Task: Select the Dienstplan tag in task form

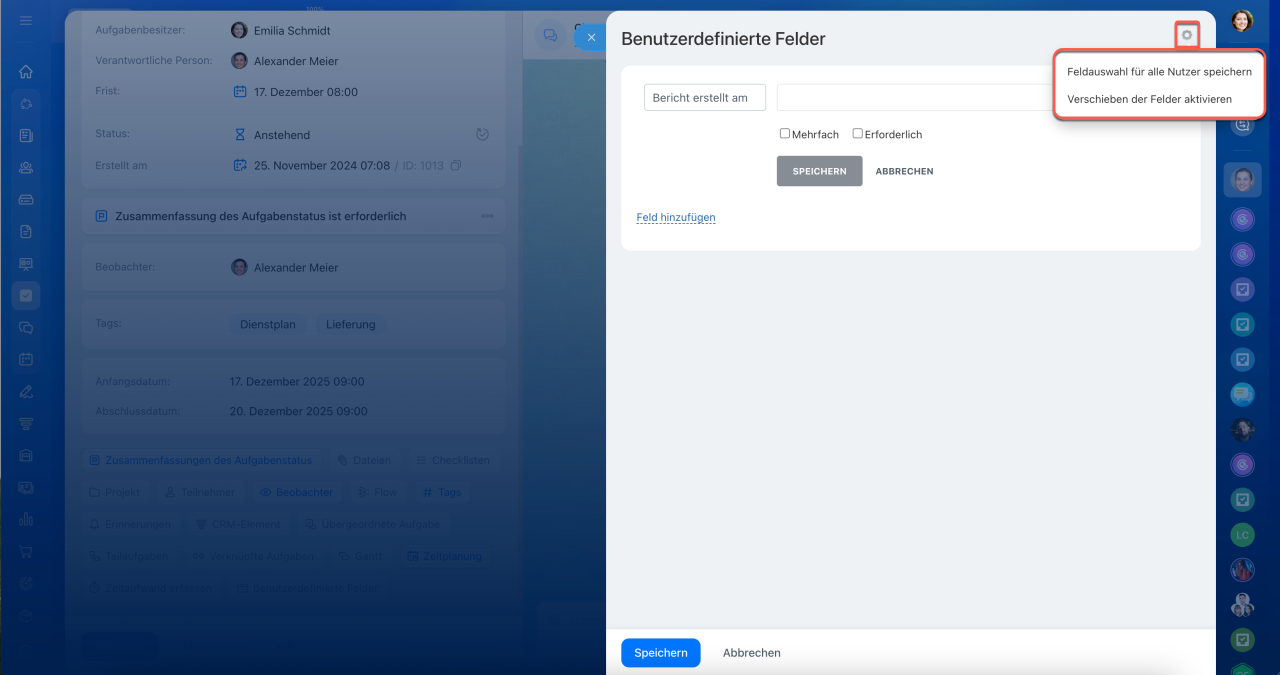Action: pyautogui.click(x=268, y=324)
